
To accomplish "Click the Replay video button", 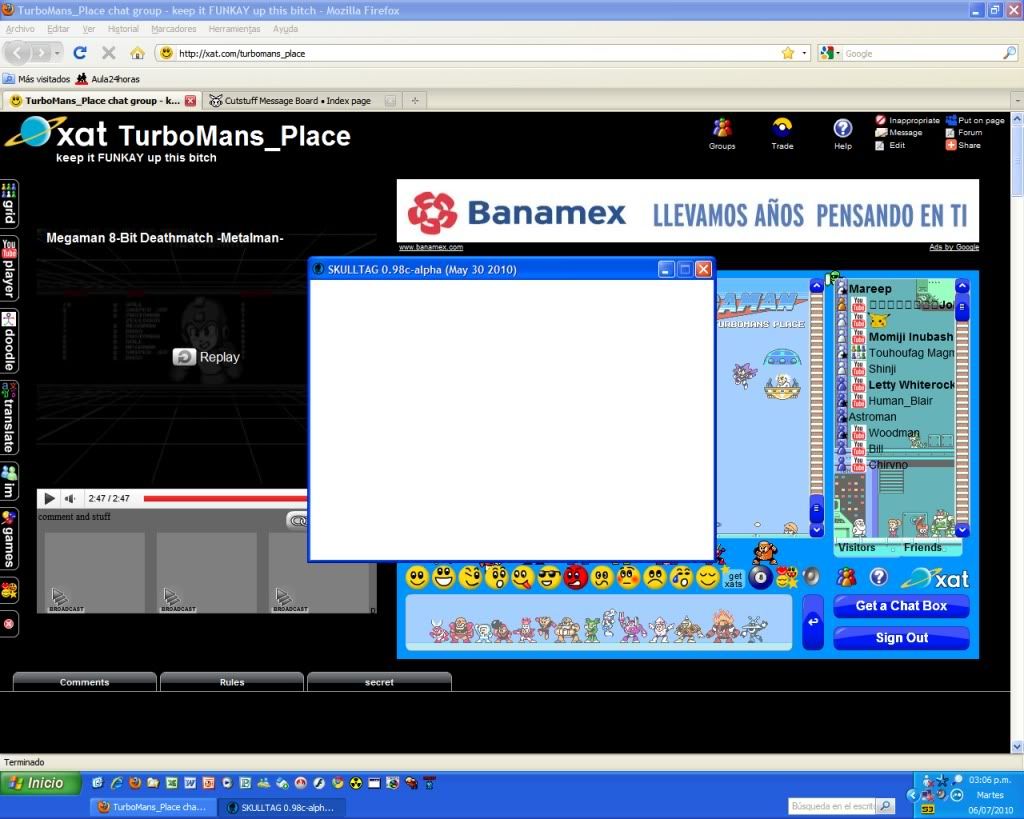I will 208,357.
